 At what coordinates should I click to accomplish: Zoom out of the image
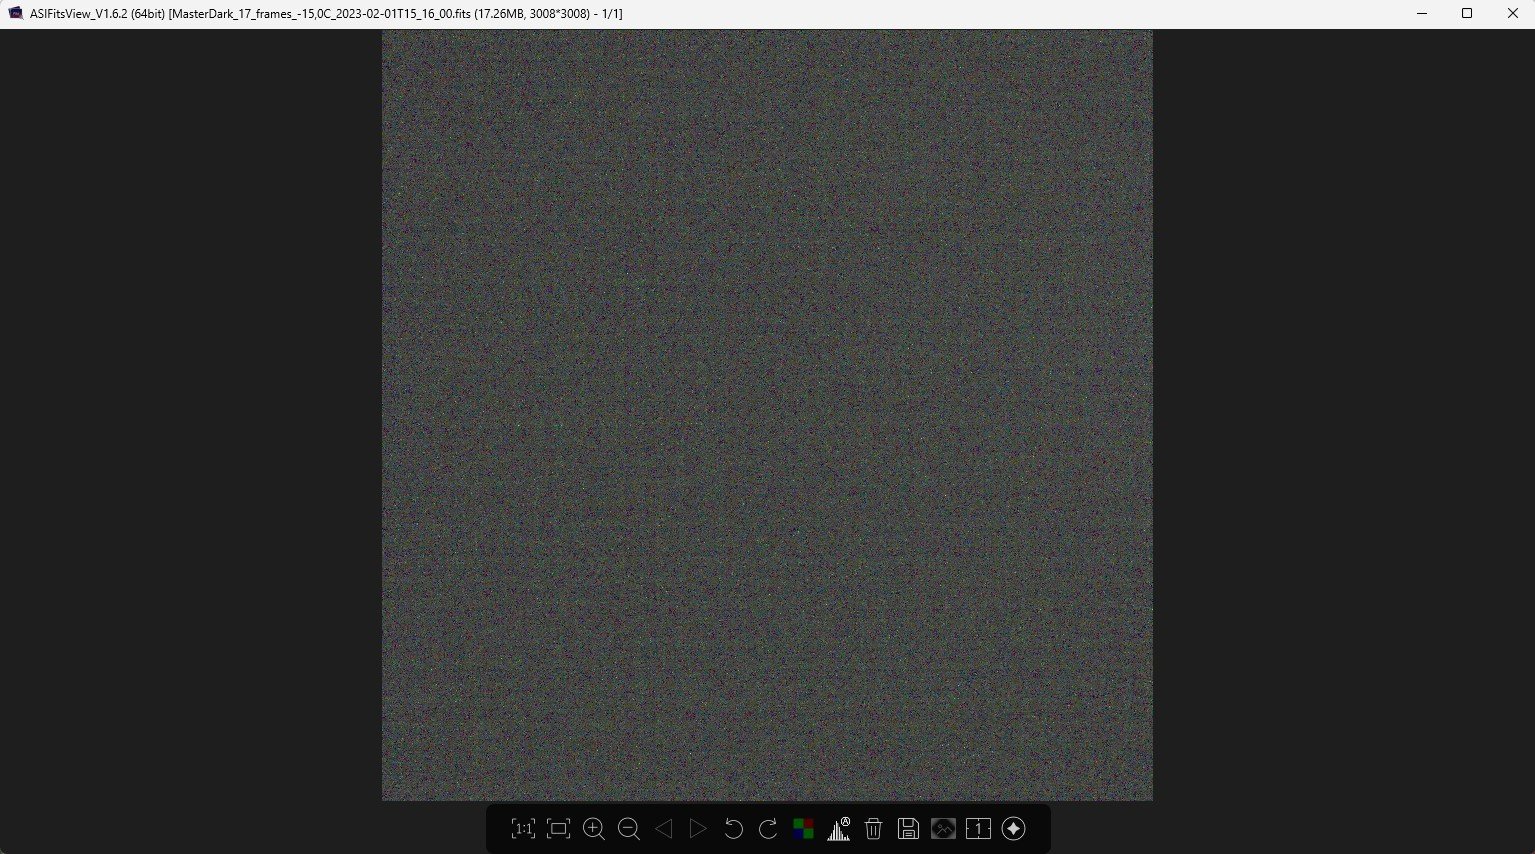point(628,829)
